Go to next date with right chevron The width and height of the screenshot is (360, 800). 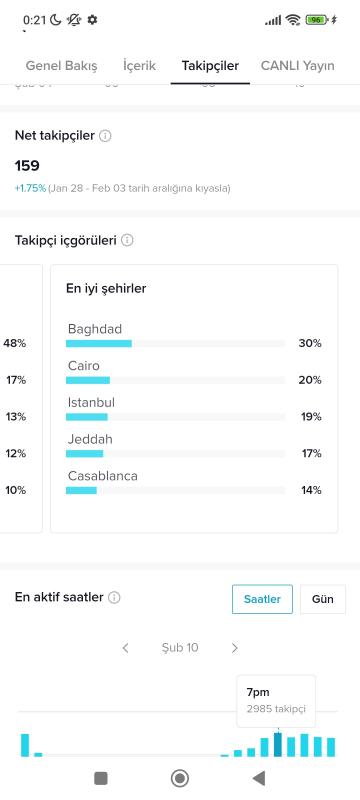point(235,648)
